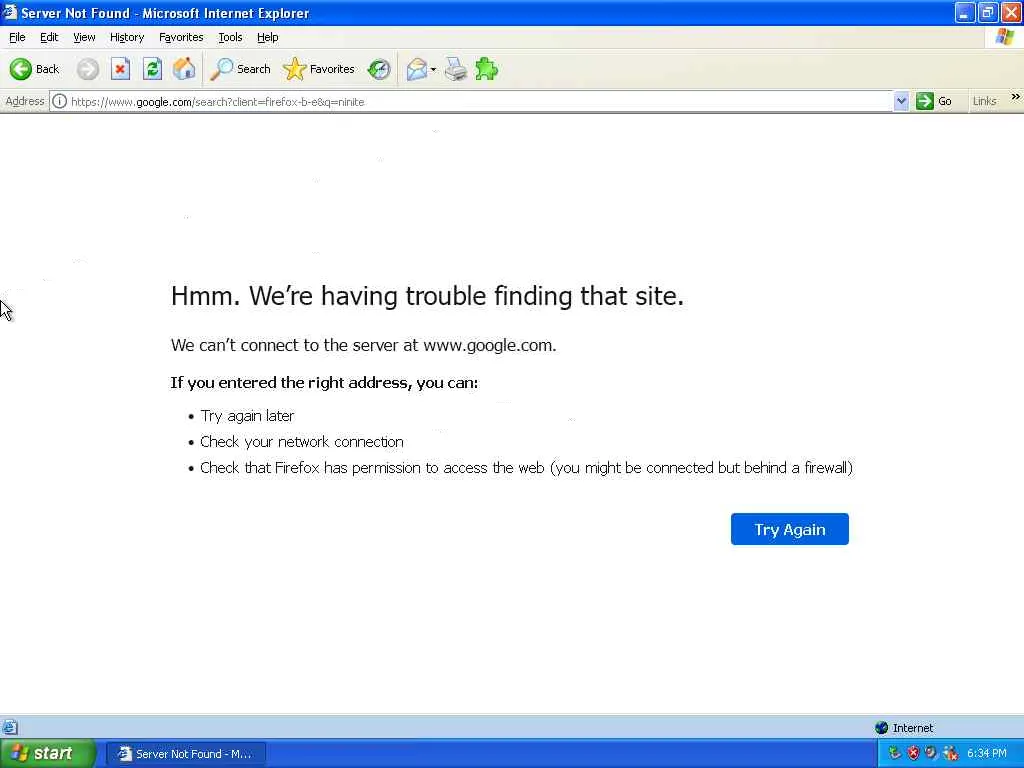Click the Internet zone globe icon
Image resolution: width=1024 pixels, height=768 pixels.
(881, 728)
